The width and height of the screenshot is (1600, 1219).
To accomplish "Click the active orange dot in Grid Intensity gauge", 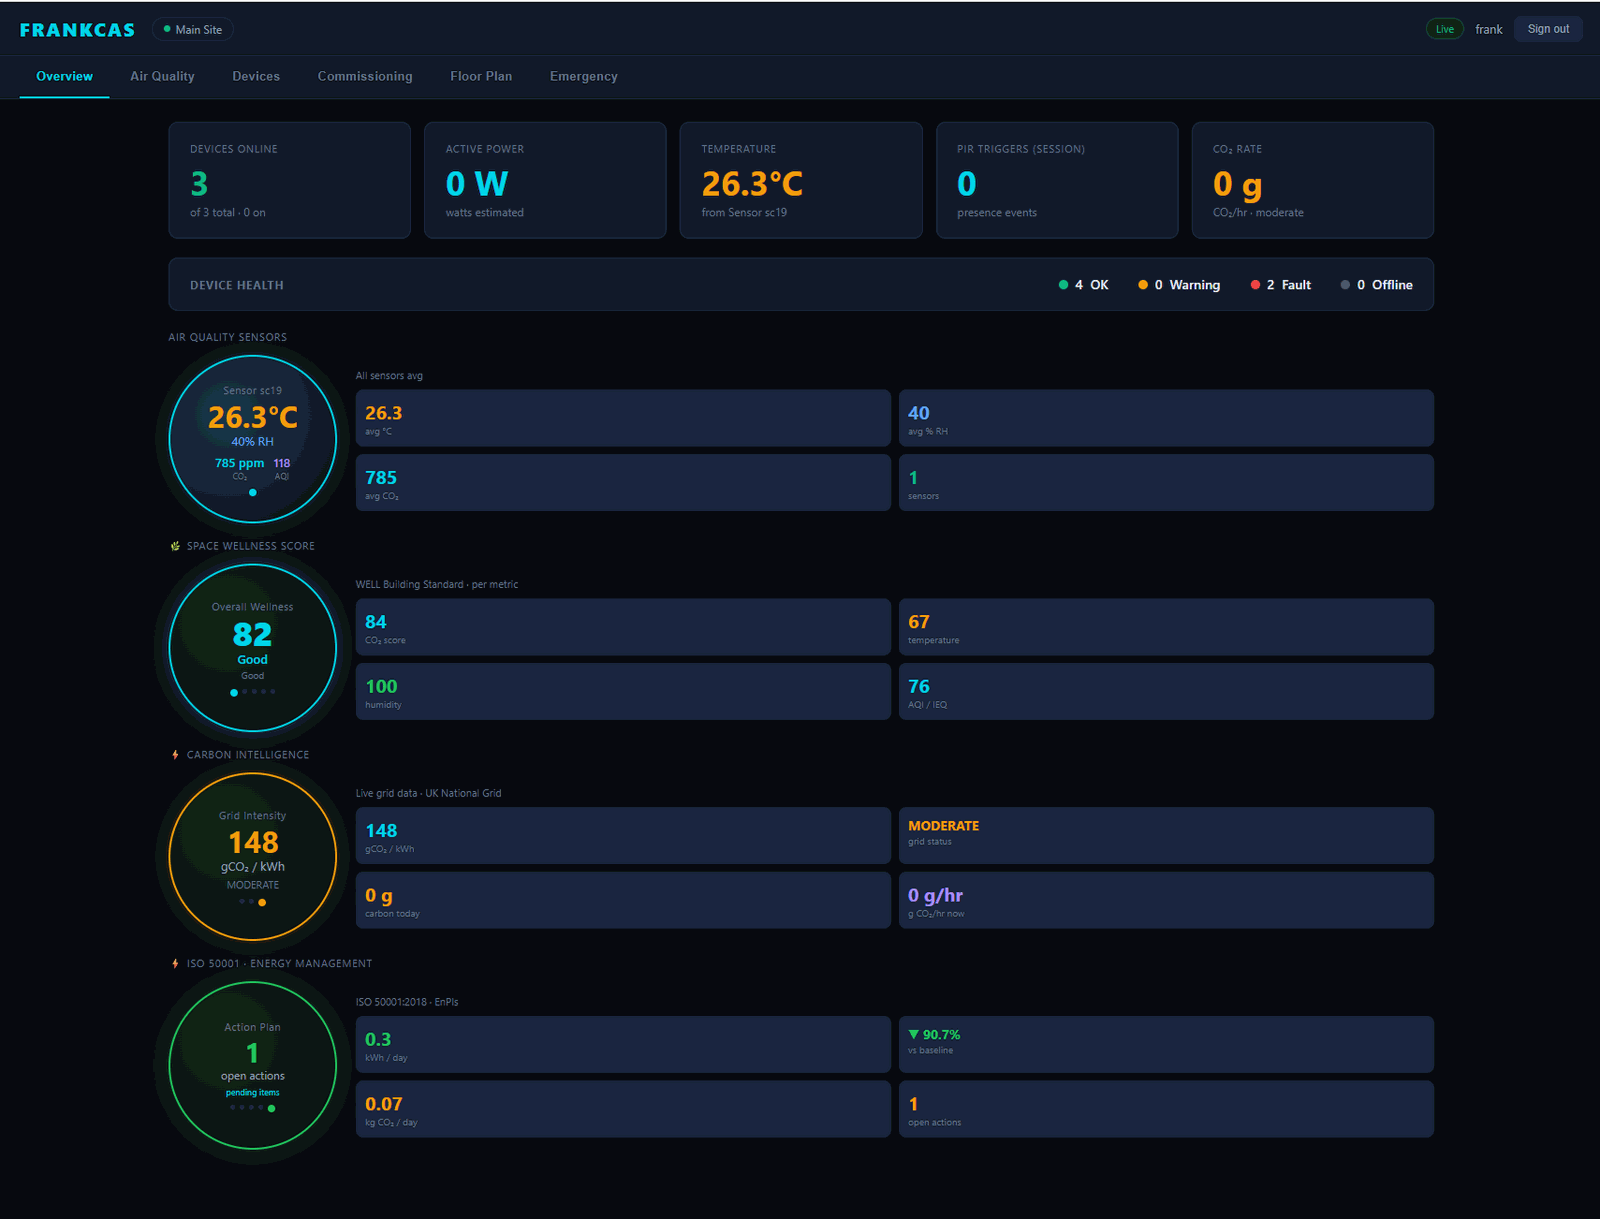I will coord(262,902).
